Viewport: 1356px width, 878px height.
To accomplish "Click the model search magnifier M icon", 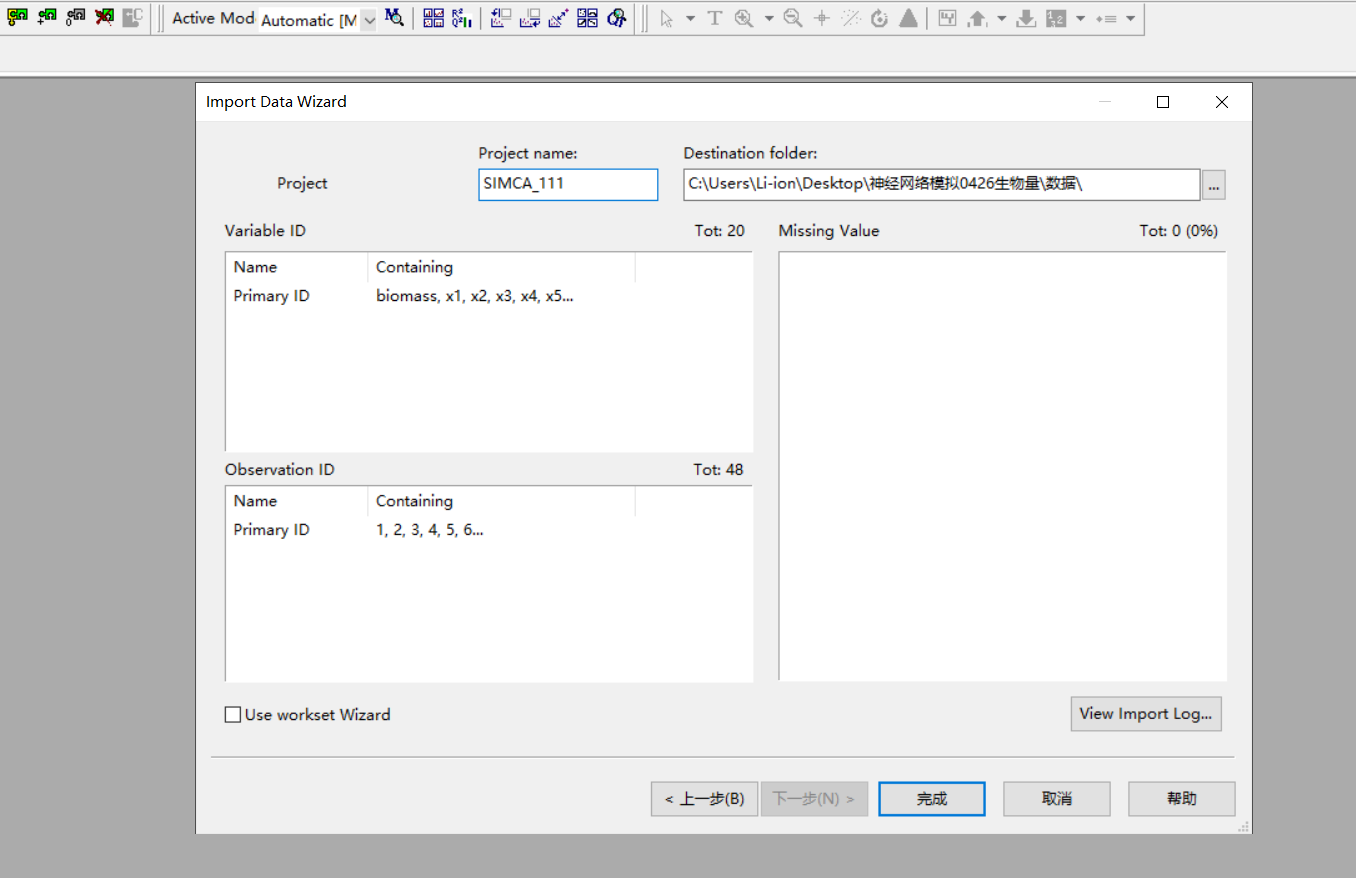I will click(x=394, y=18).
